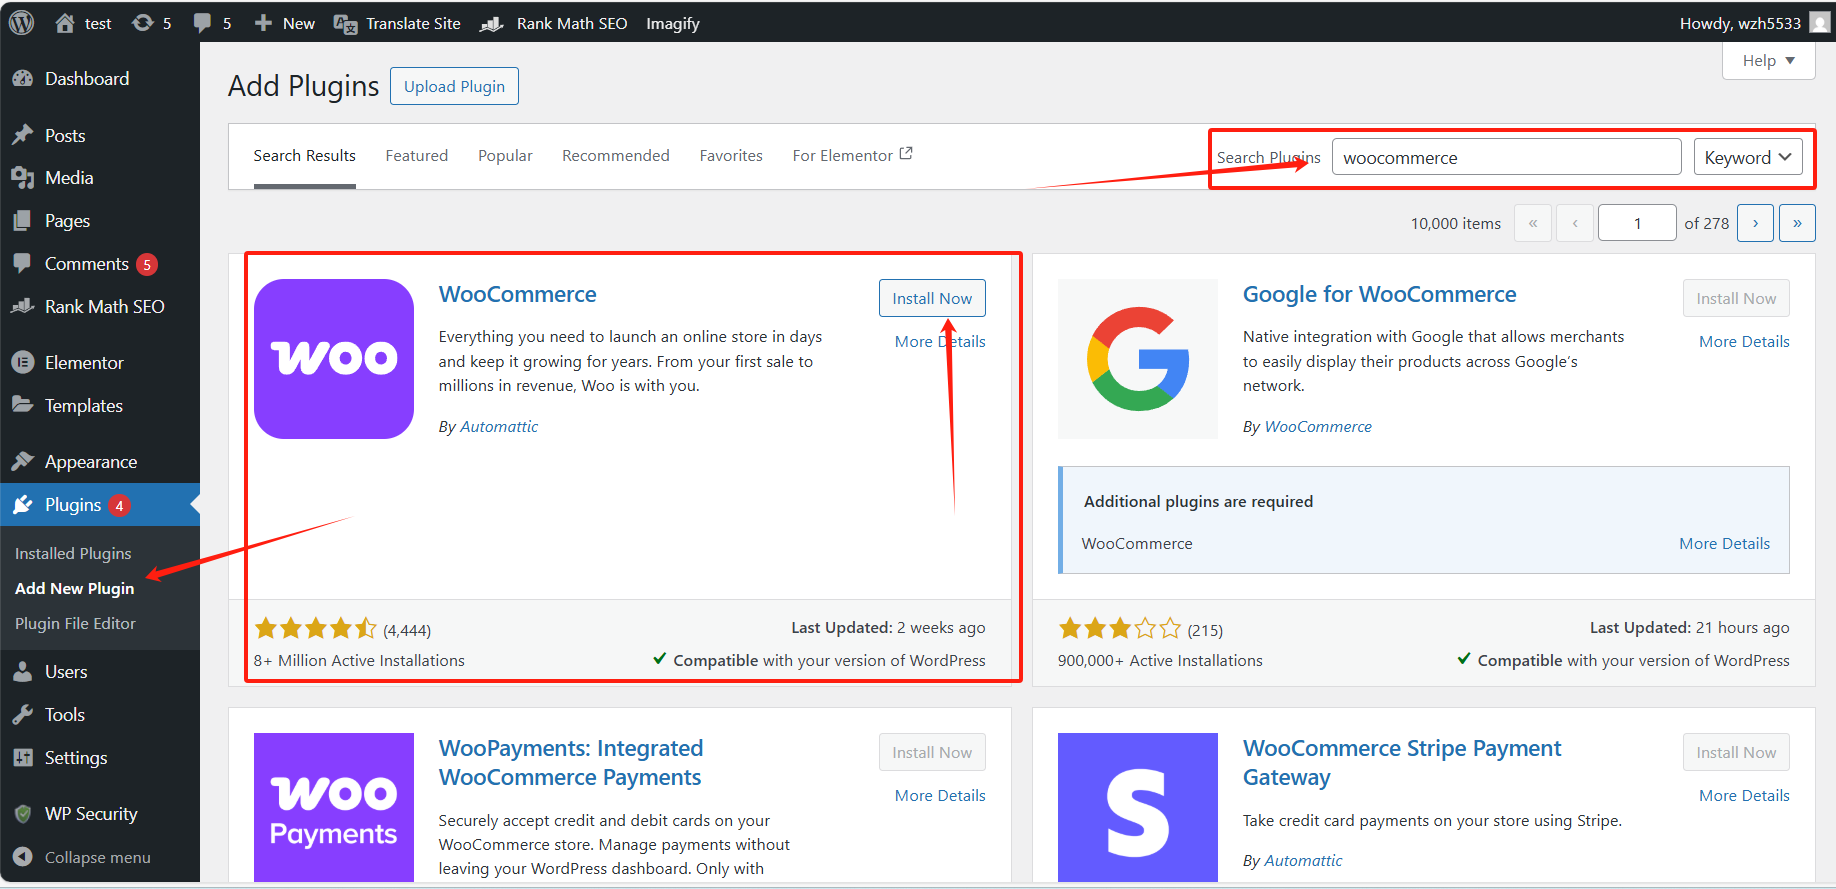Go to next page of results
1836x889 pixels.
(x=1755, y=223)
